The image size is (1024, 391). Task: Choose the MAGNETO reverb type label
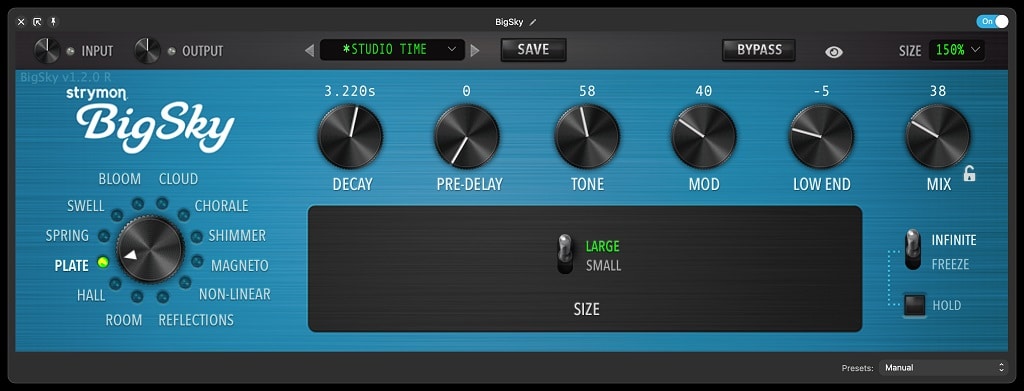pos(240,266)
